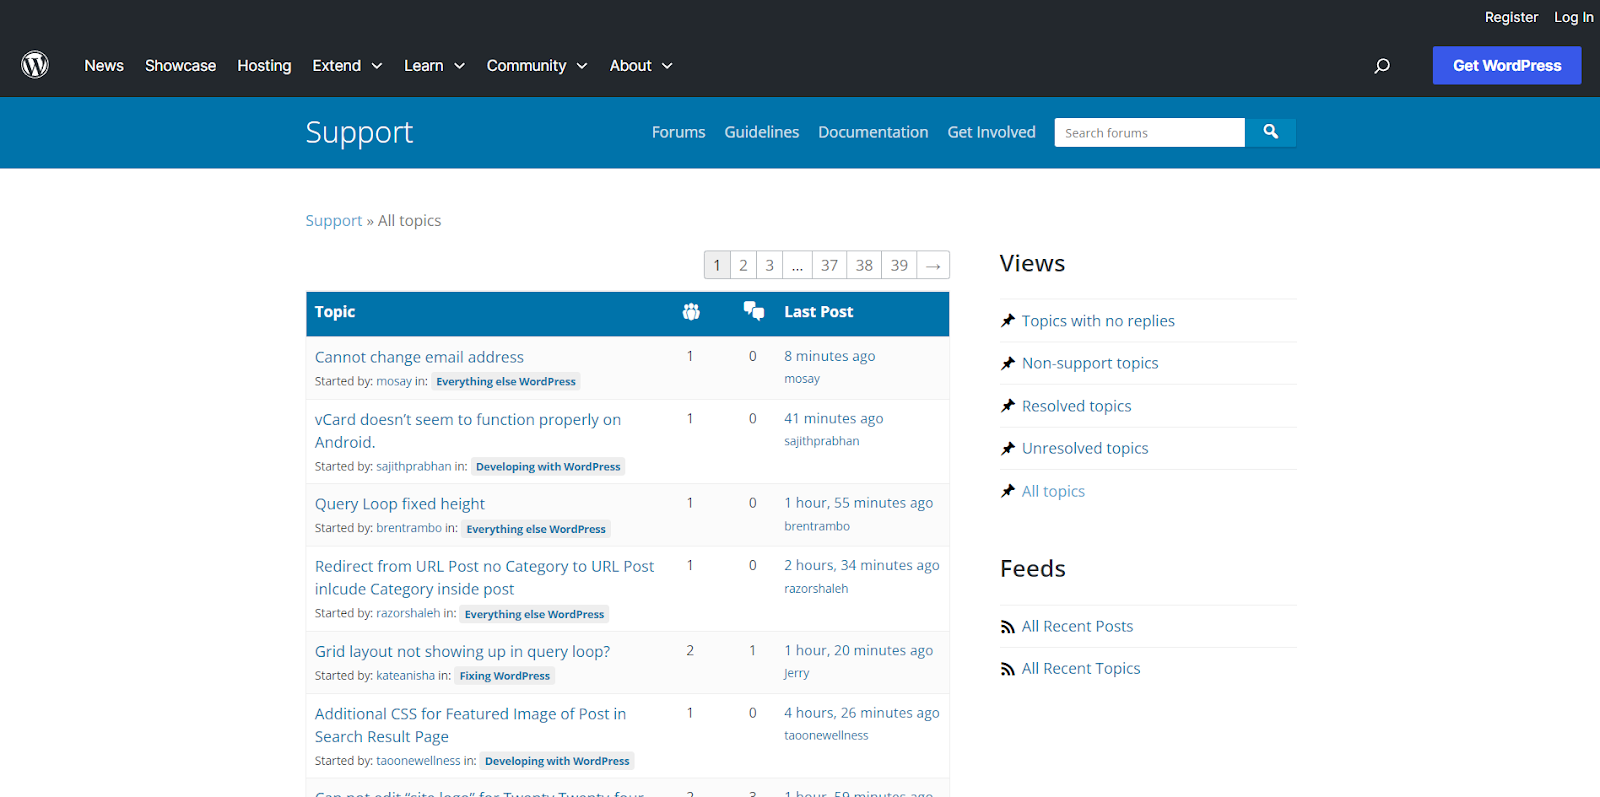This screenshot has width=1600, height=797.
Task: Click pin icon beside Topics with no replies
Action: [1008, 321]
